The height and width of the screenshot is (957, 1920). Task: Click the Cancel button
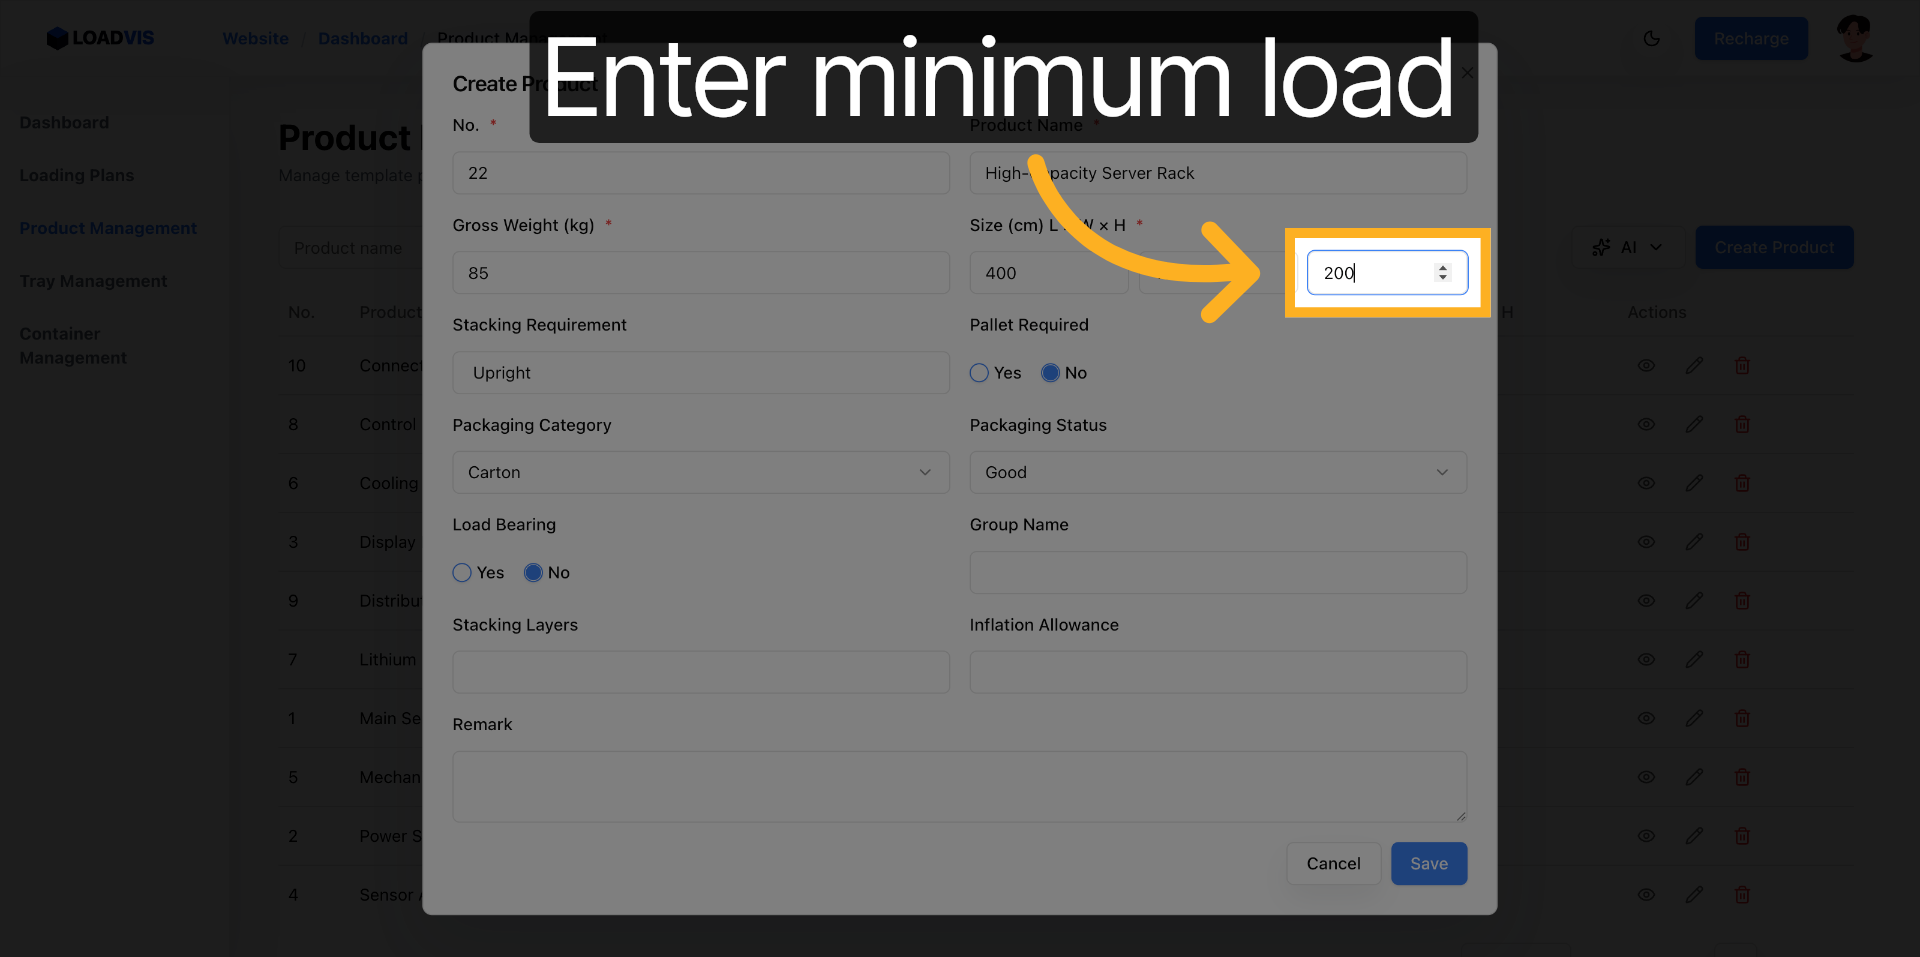coord(1333,864)
